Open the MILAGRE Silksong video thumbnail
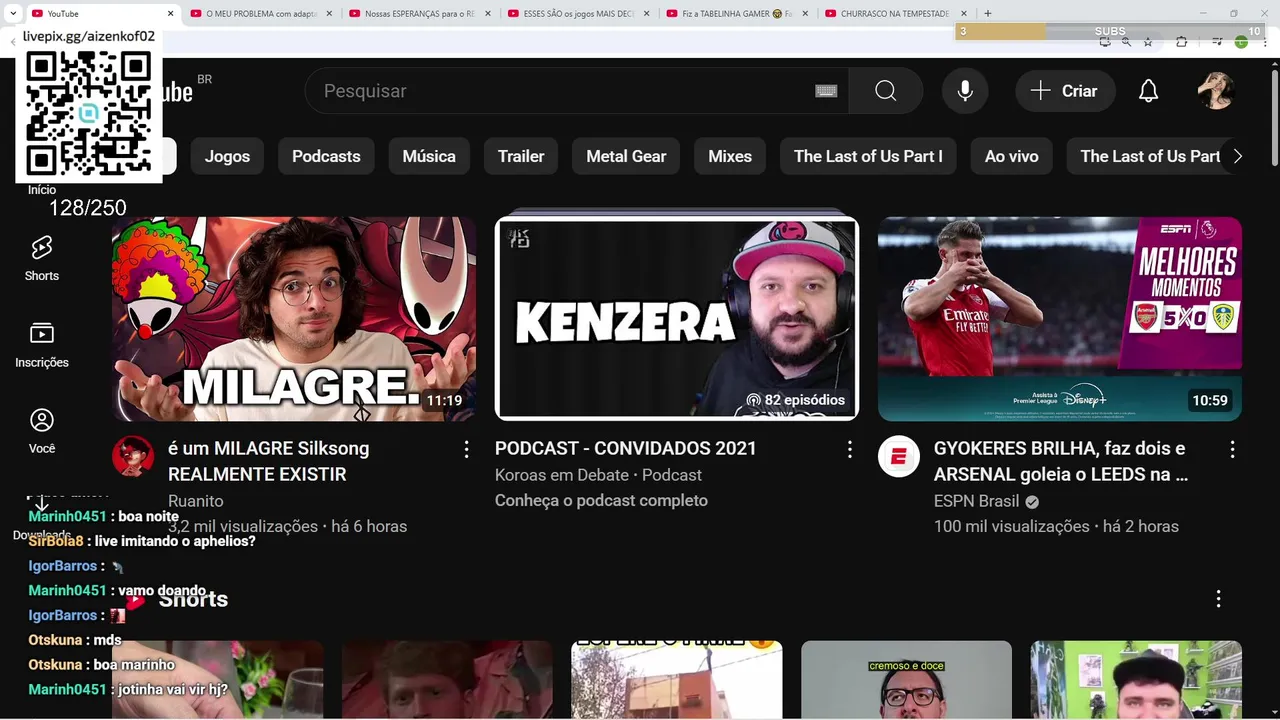The image size is (1280, 720). click(x=294, y=318)
